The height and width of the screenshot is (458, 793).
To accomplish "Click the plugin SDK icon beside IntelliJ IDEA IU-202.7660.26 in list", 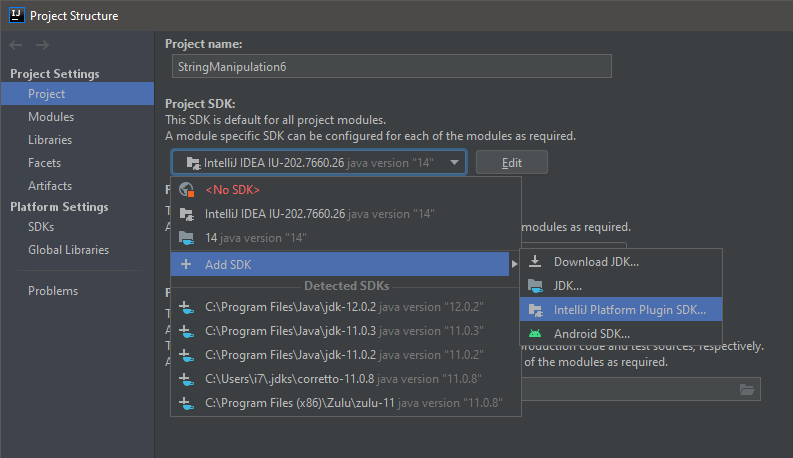I will pos(187,214).
